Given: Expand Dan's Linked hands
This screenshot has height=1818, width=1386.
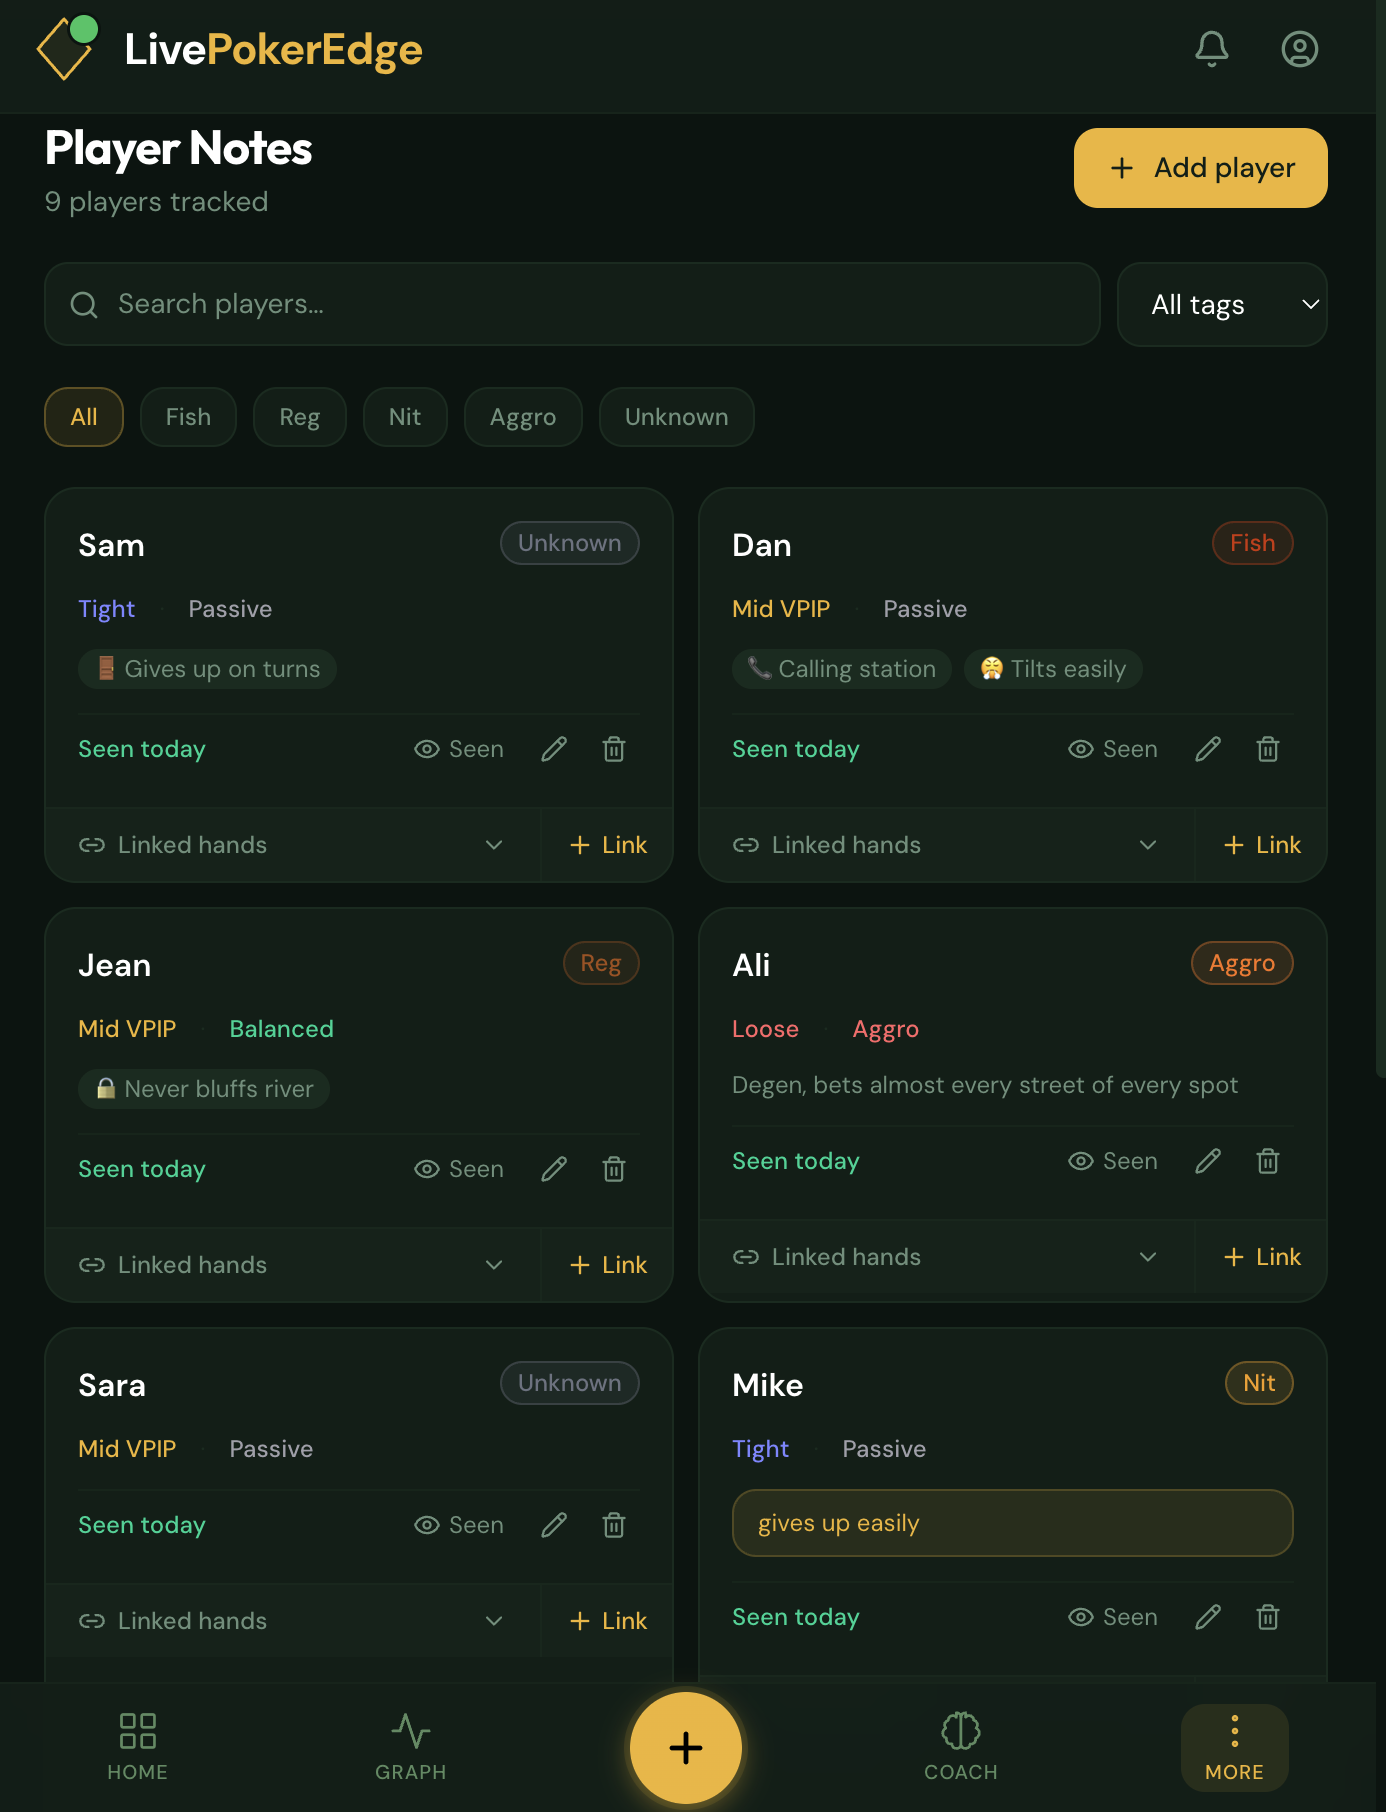Looking at the screenshot, I should pos(946,845).
